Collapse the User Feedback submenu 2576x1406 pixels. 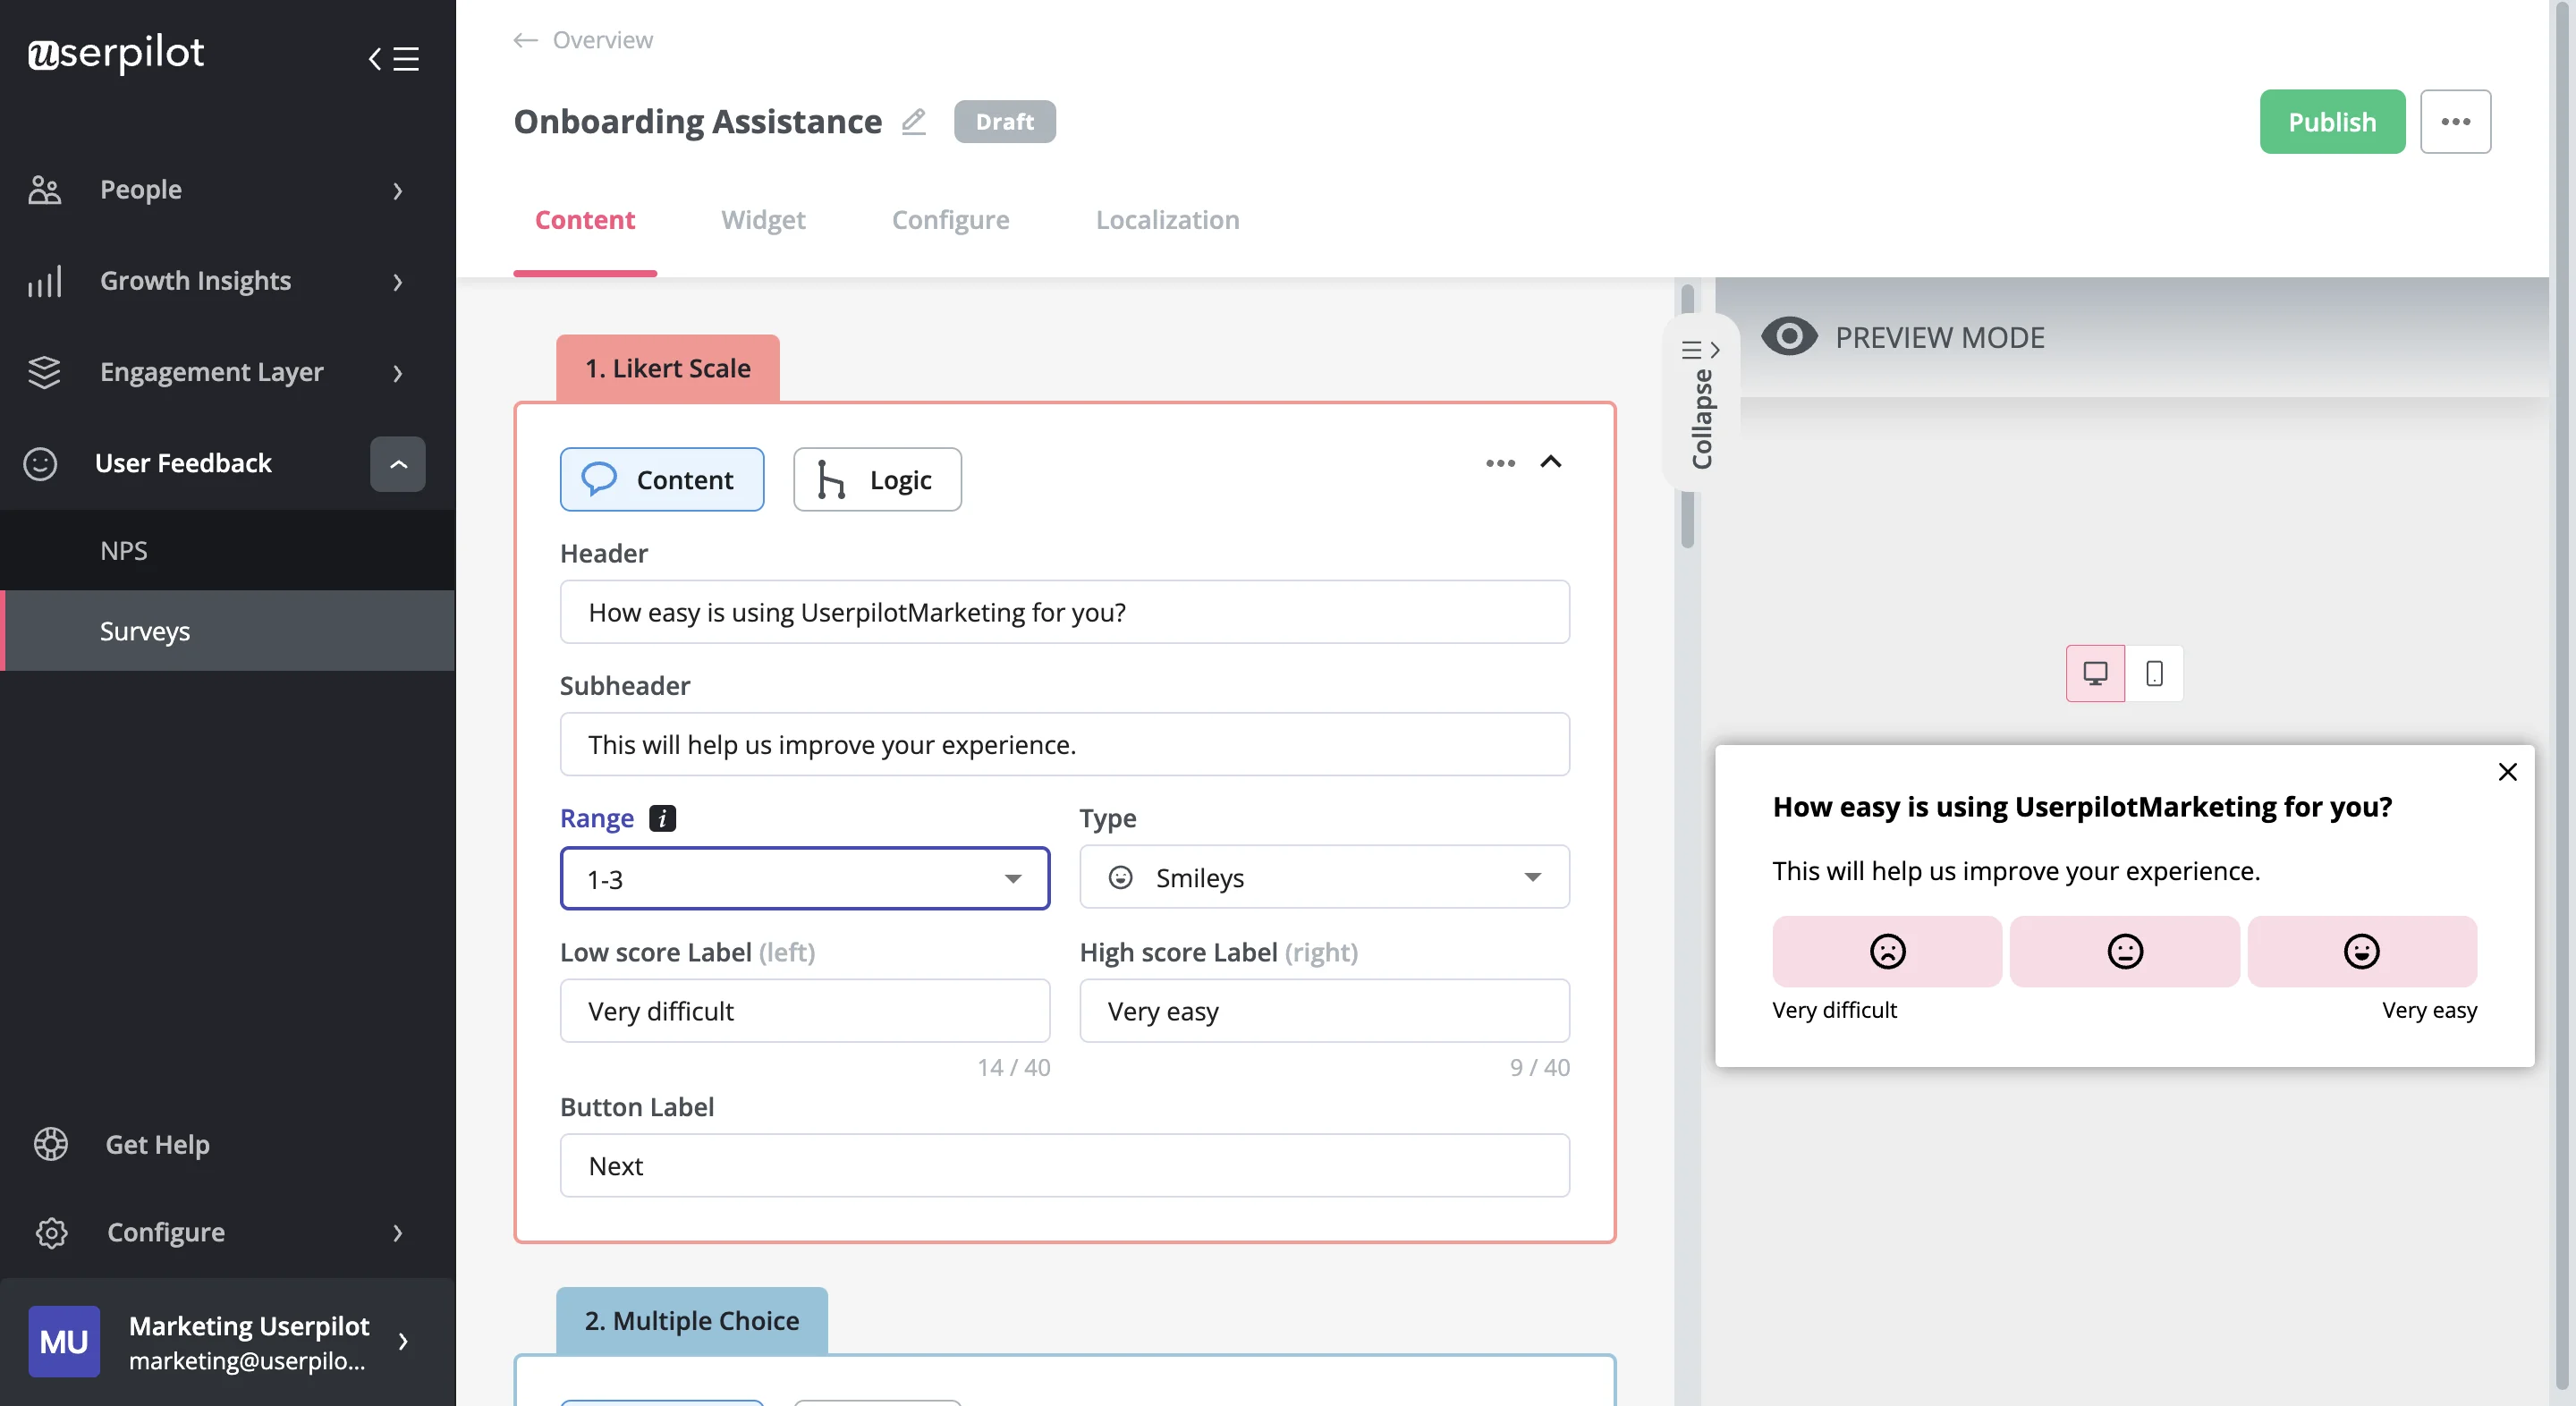click(x=398, y=464)
